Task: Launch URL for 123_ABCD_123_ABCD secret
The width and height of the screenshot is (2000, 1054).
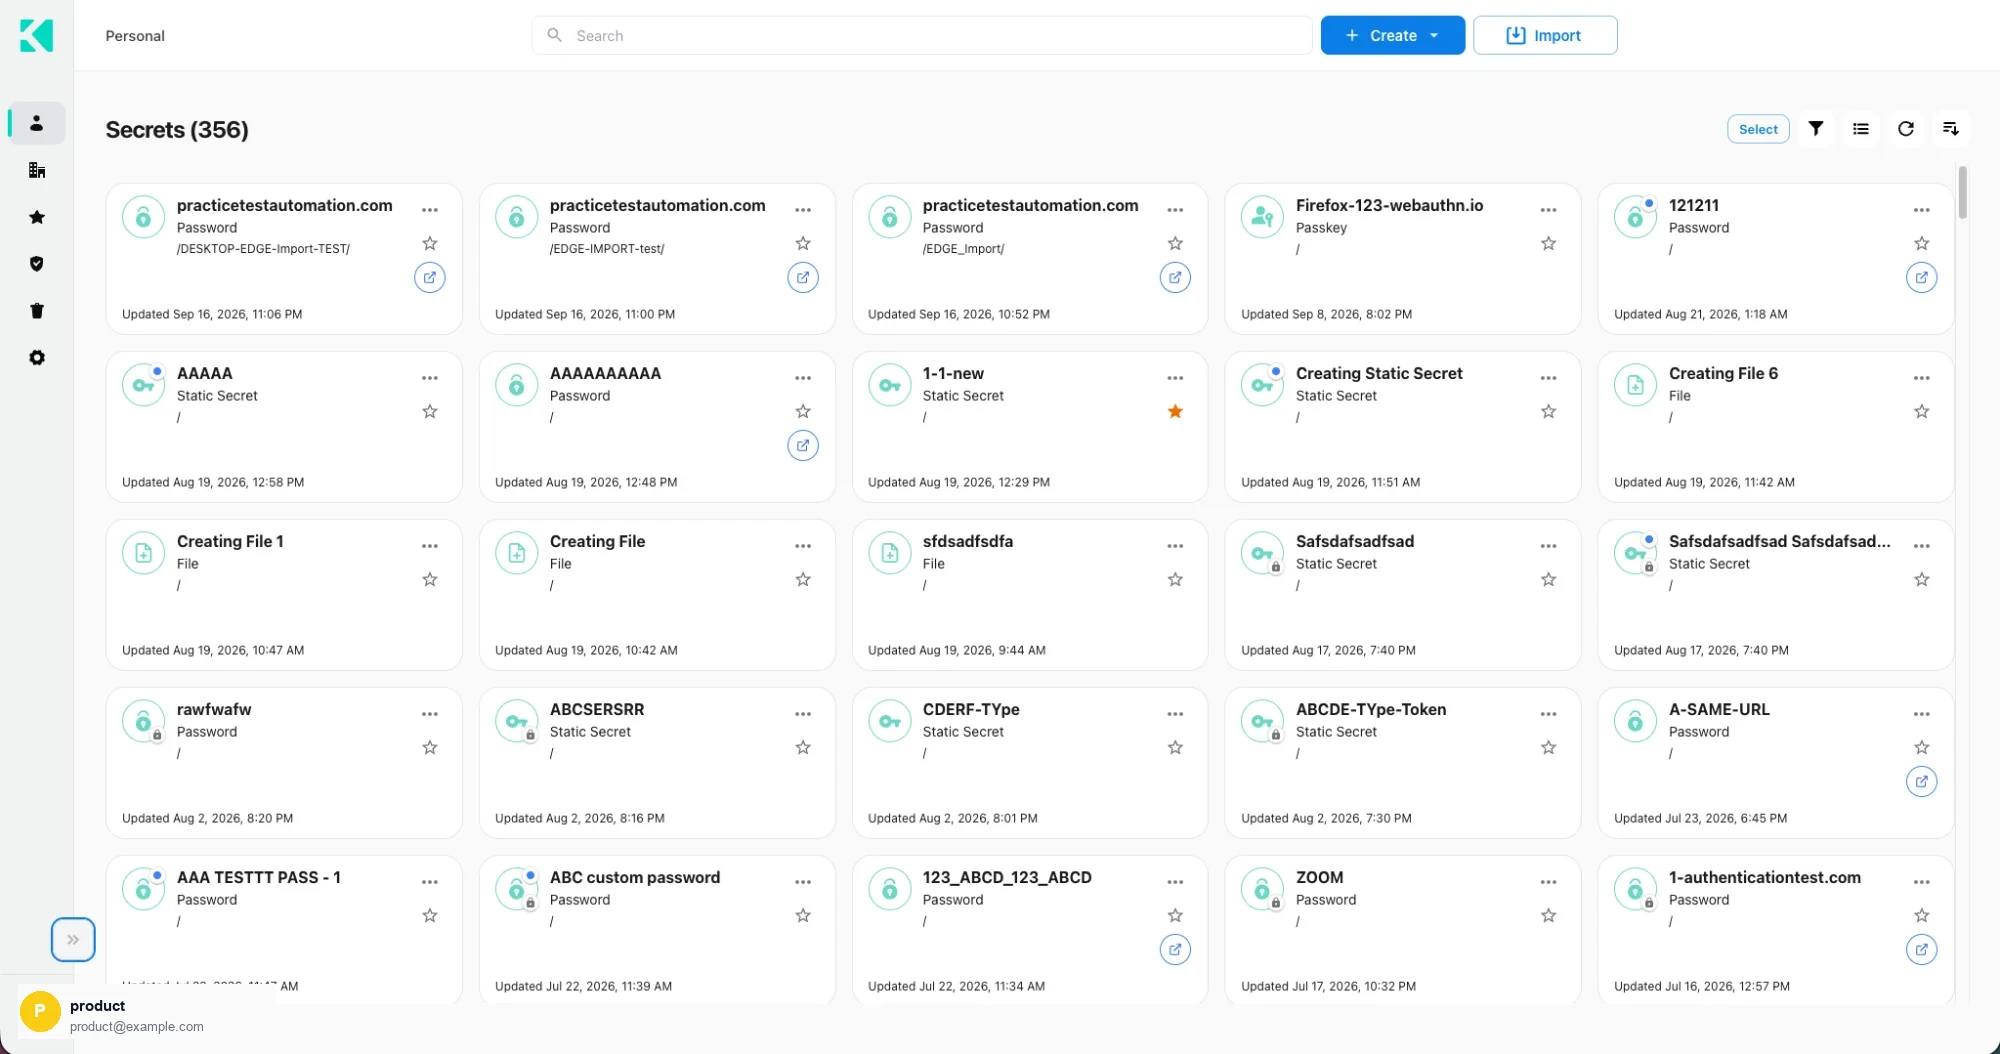Action: pyautogui.click(x=1175, y=950)
